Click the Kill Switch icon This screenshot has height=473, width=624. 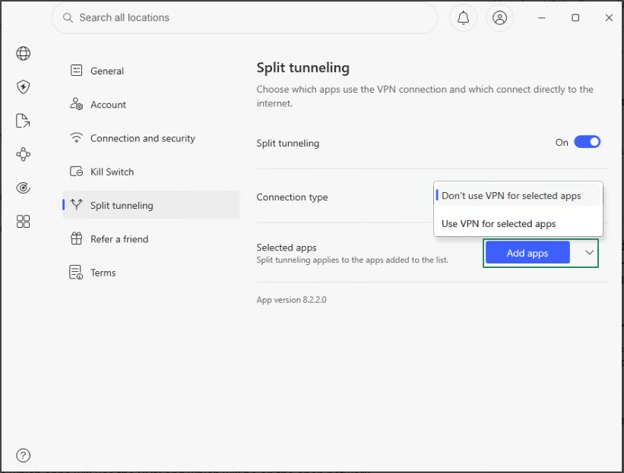tap(76, 171)
